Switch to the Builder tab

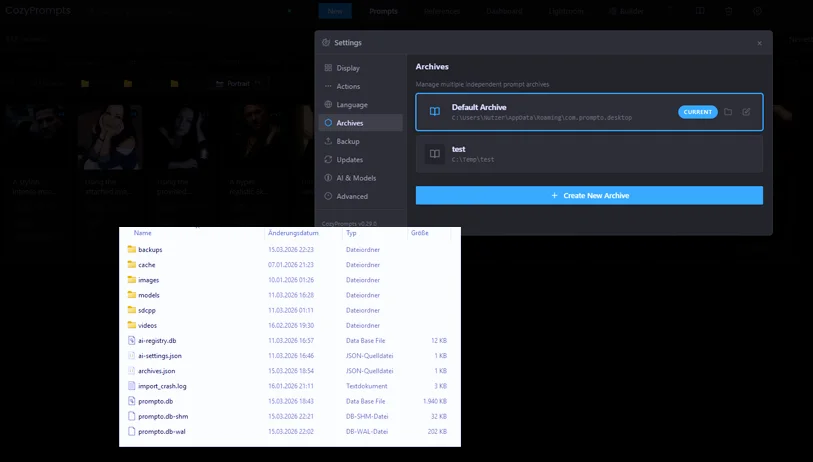(626, 11)
